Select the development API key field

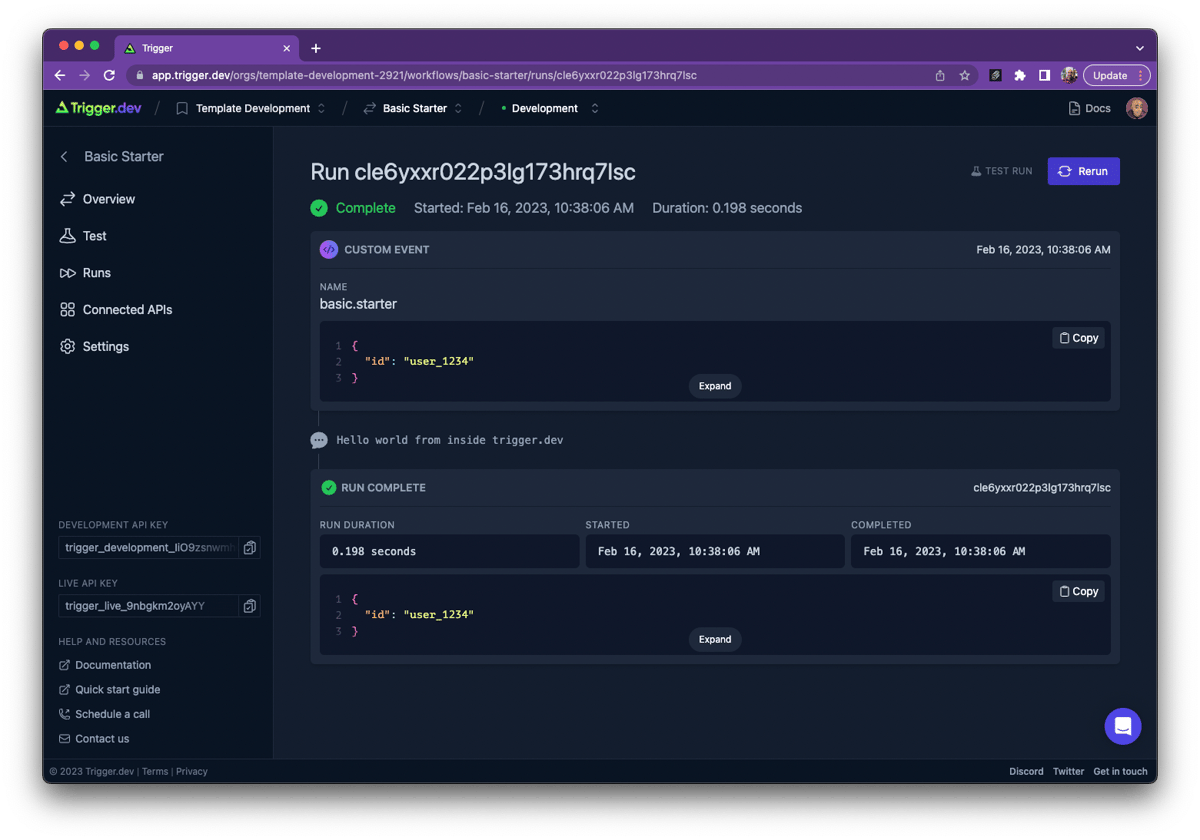click(149, 548)
